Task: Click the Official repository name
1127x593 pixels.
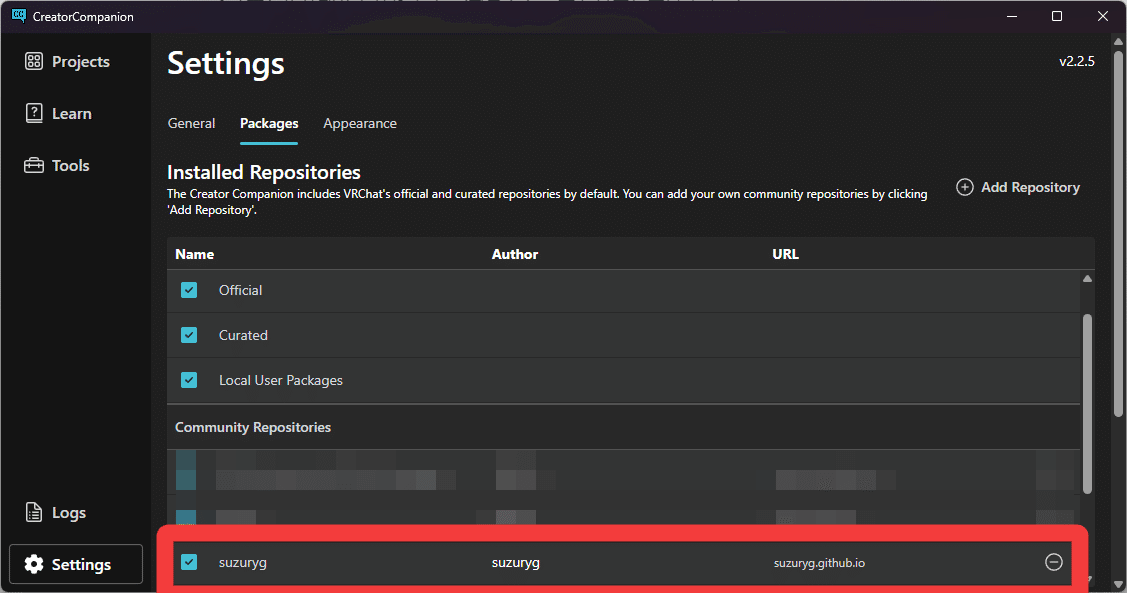Action: 241,290
